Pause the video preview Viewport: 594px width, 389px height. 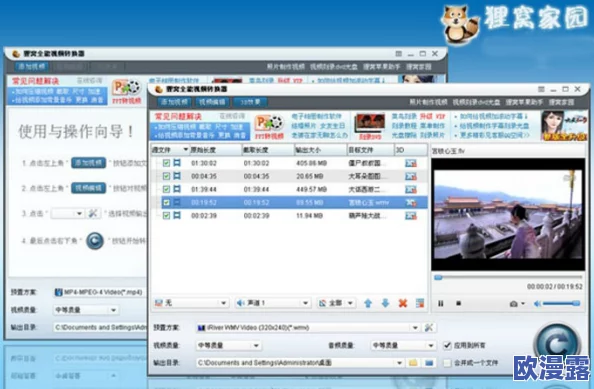[441, 303]
